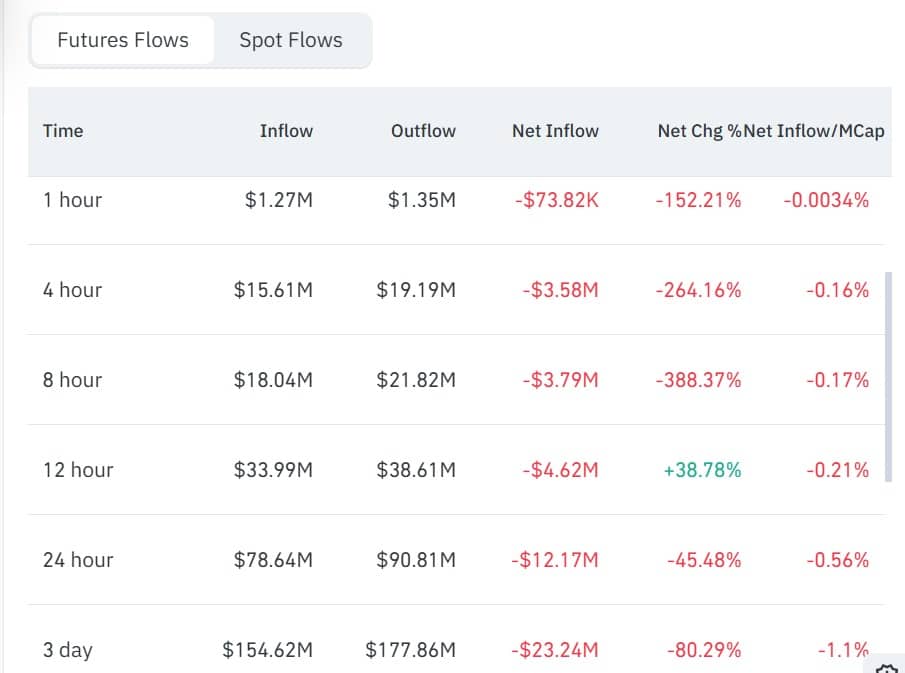Click the $90.81M outflow value
Screen dimensions: 905x673
click(x=416, y=560)
